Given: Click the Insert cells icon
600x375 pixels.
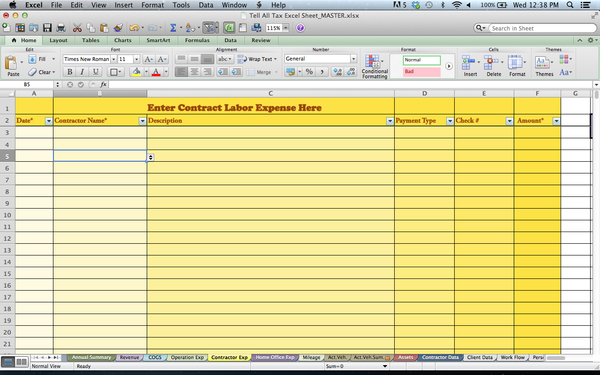Looking at the screenshot, I should (x=468, y=61).
